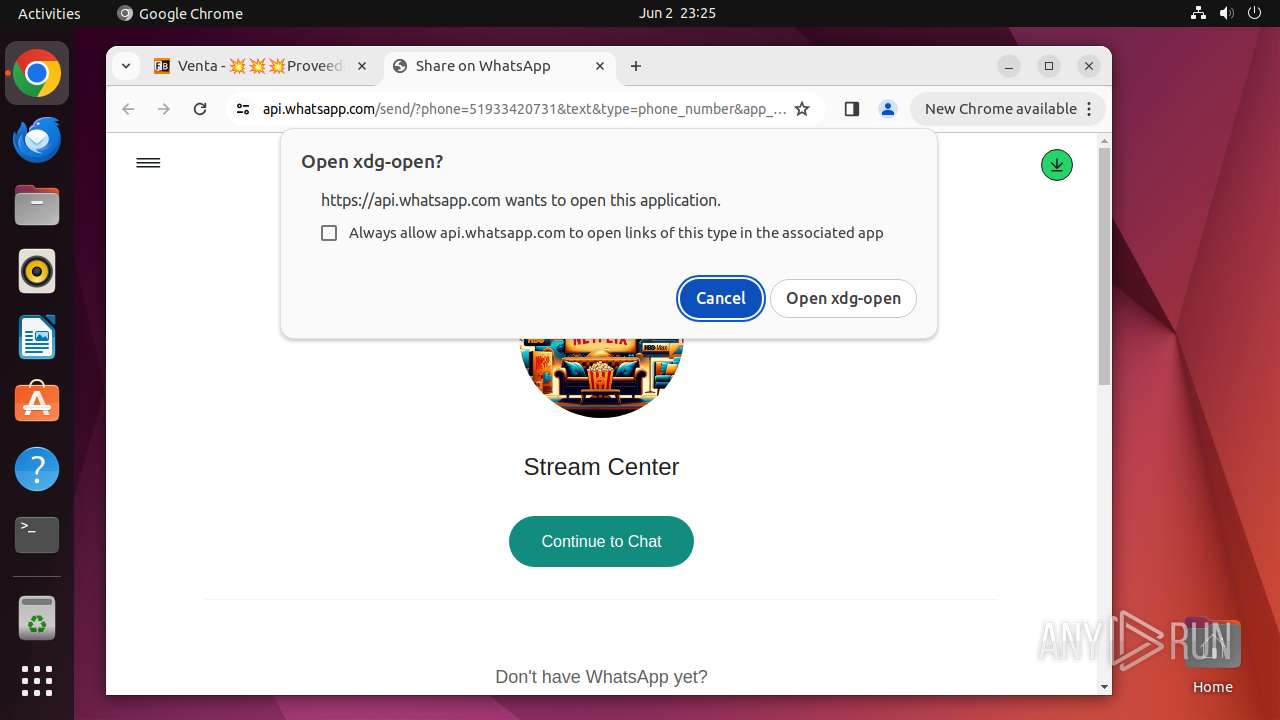Viewport: 1280px width, 720px height.
Task: Close the Share on WhatsApp tab
Action: (600, 66)
